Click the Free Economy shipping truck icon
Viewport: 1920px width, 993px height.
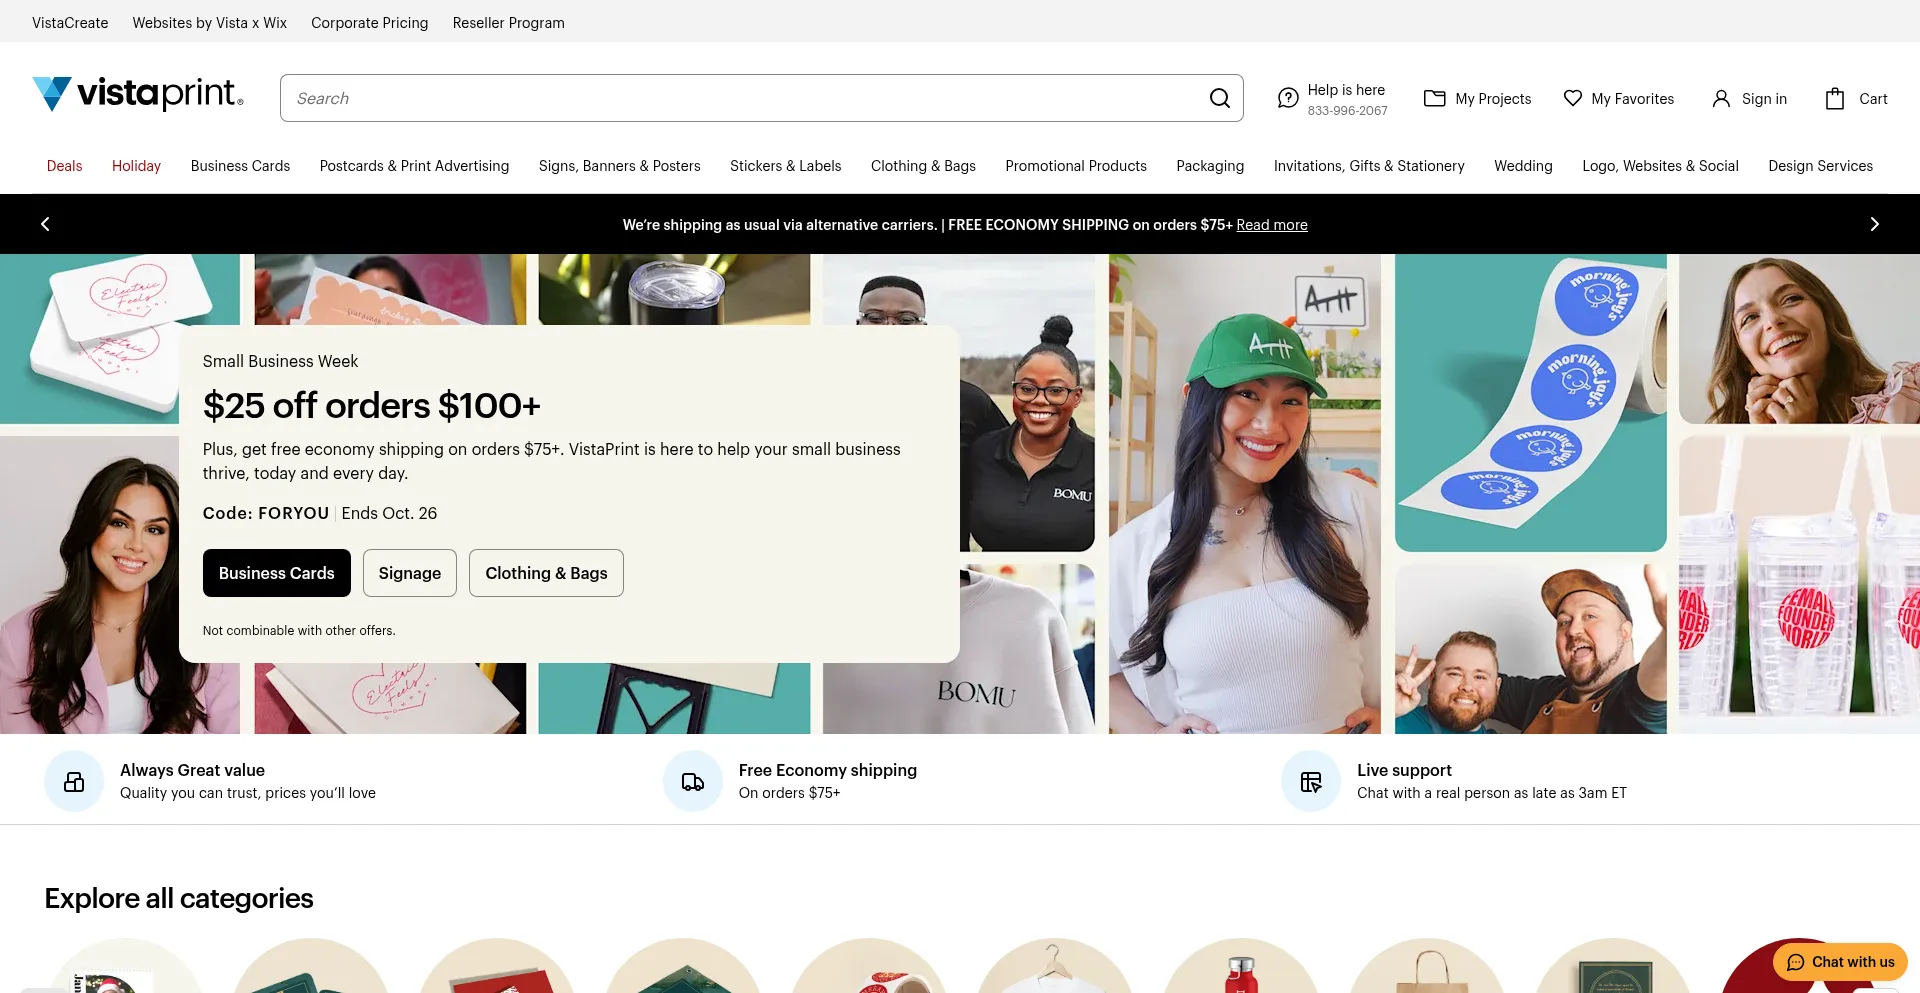point(692,781)
